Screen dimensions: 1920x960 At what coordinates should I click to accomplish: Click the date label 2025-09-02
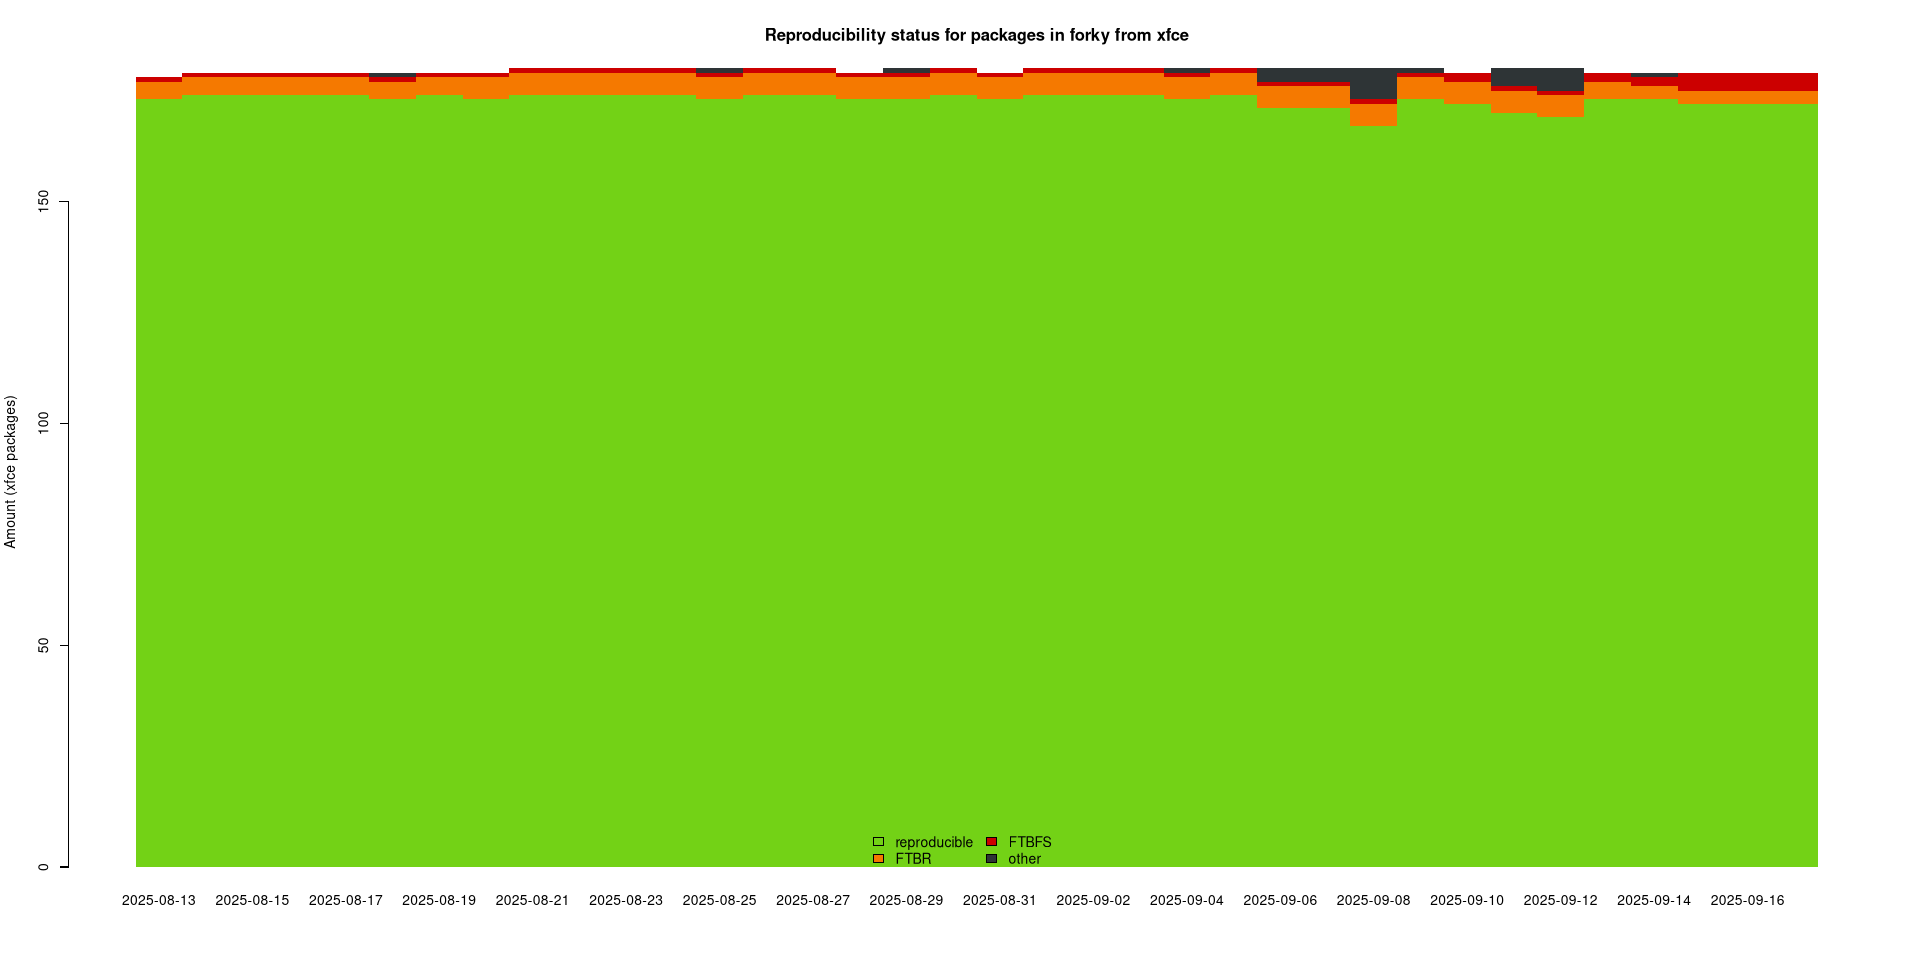1093,900
